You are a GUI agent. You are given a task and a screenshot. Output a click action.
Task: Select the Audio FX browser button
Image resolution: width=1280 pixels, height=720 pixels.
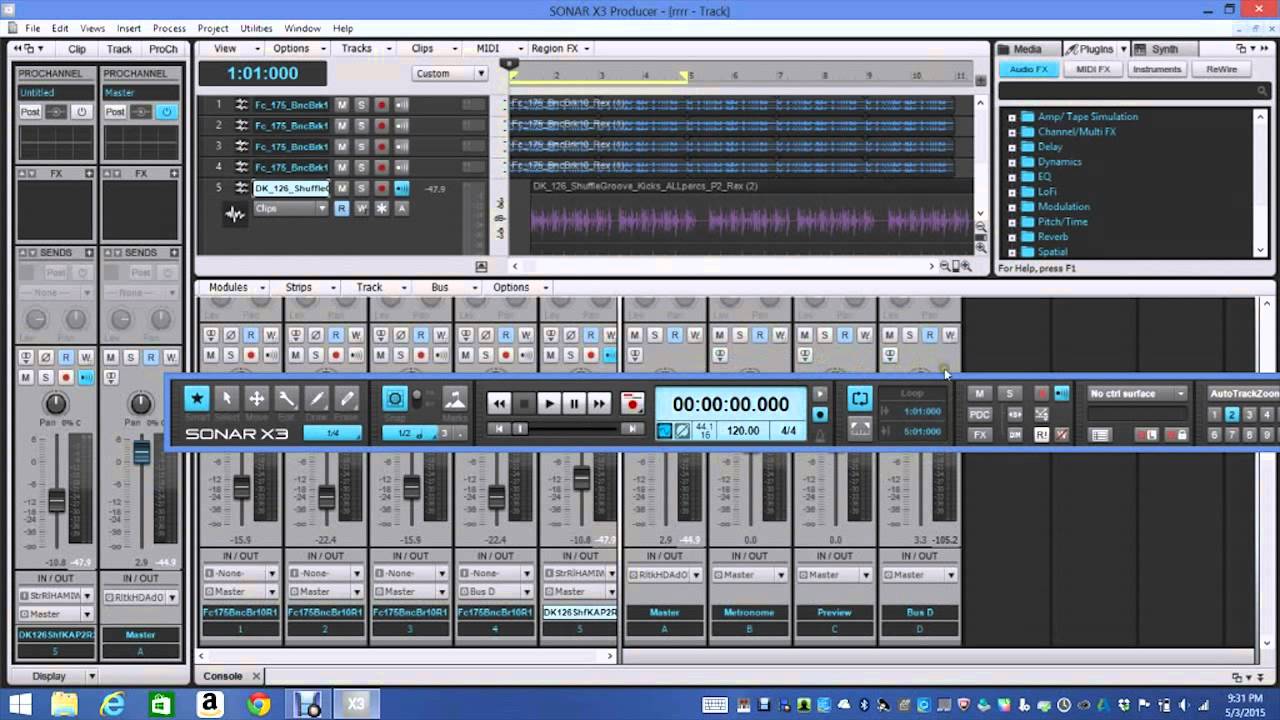coord(1028,69)
